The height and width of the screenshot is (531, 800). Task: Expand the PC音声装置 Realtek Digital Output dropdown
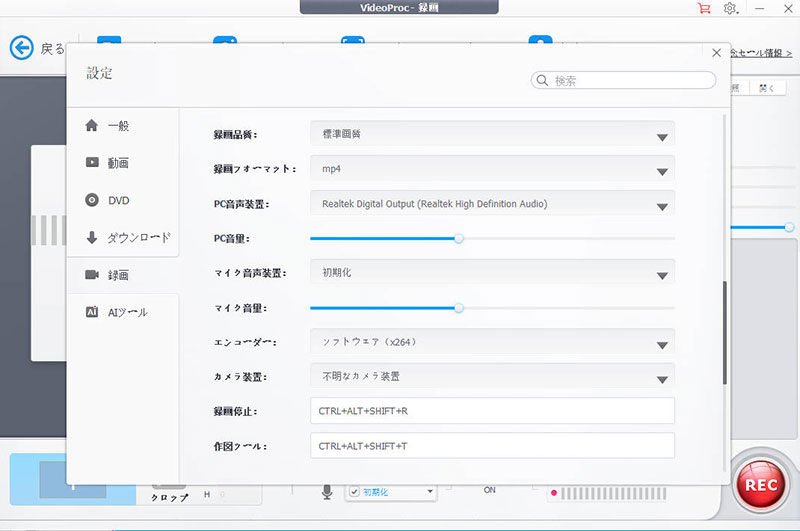(492, 204)
